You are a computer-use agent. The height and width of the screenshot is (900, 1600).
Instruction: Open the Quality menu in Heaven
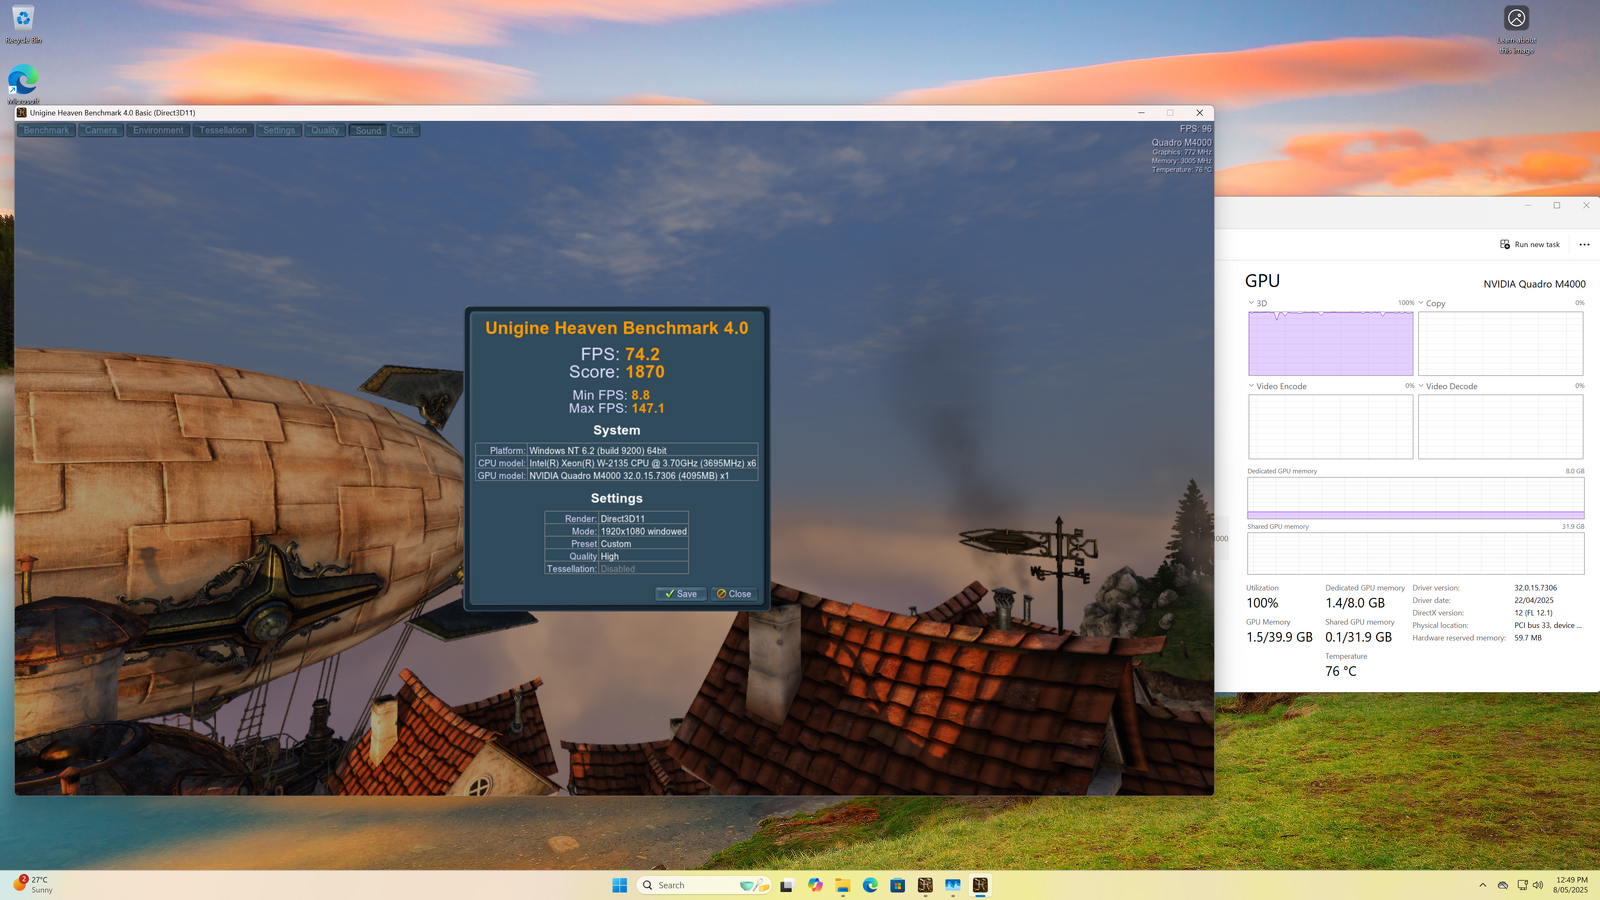tap(325, 130)
